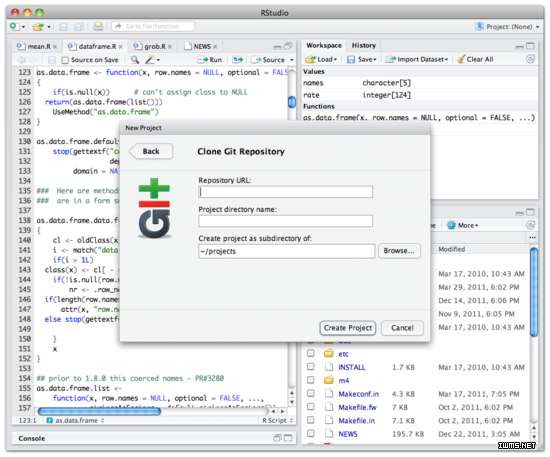
Task: Click the Re-run previous region icon
Action: [237, 60]
